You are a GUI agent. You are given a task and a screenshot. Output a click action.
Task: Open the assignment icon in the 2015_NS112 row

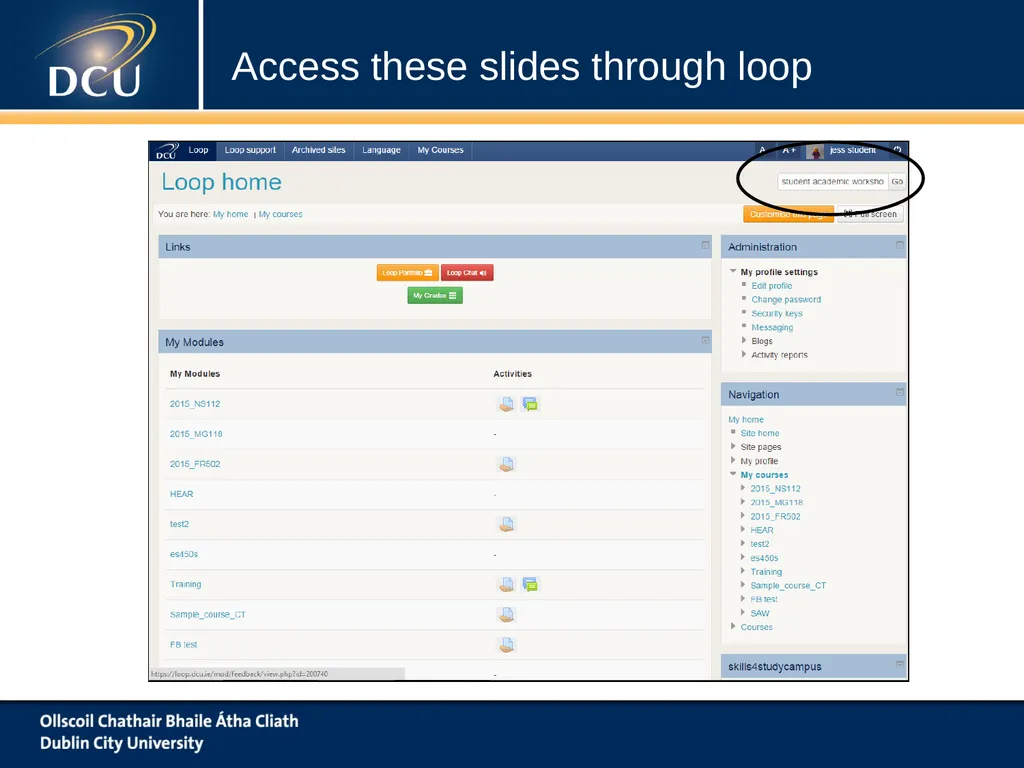pyautogui.click(x=506, y=404)
